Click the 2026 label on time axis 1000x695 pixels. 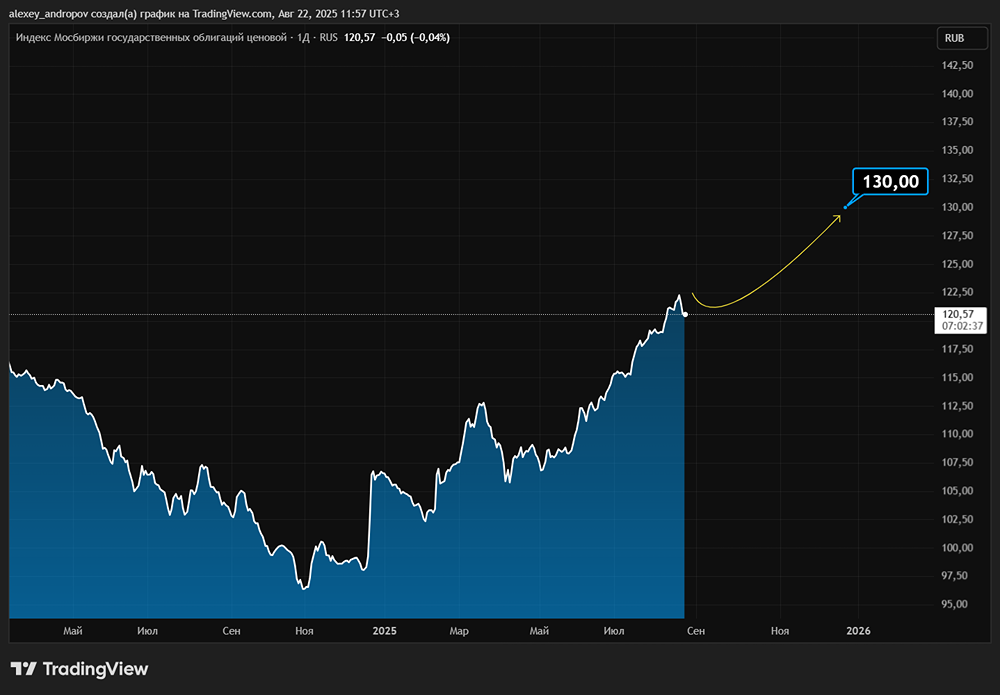[858, 631]
